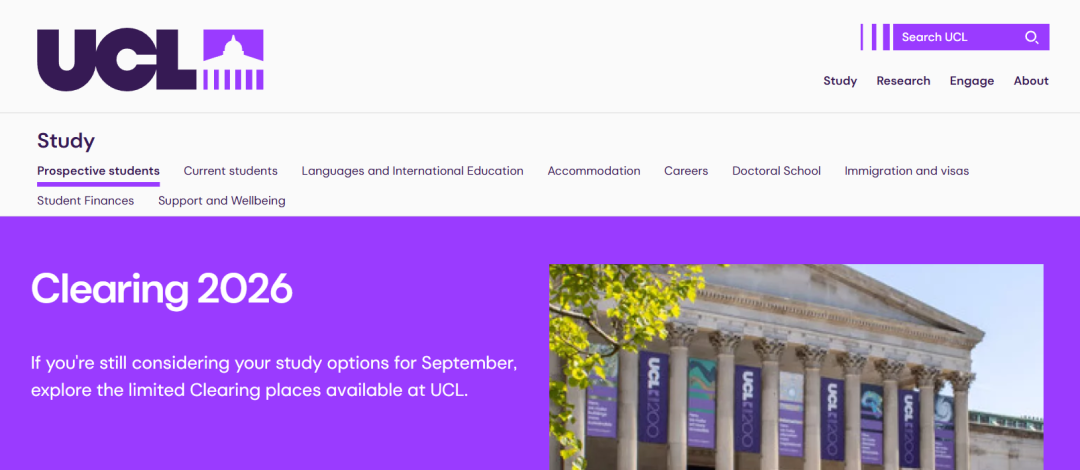Click the UCL portico building photo

tap(796, 367)
